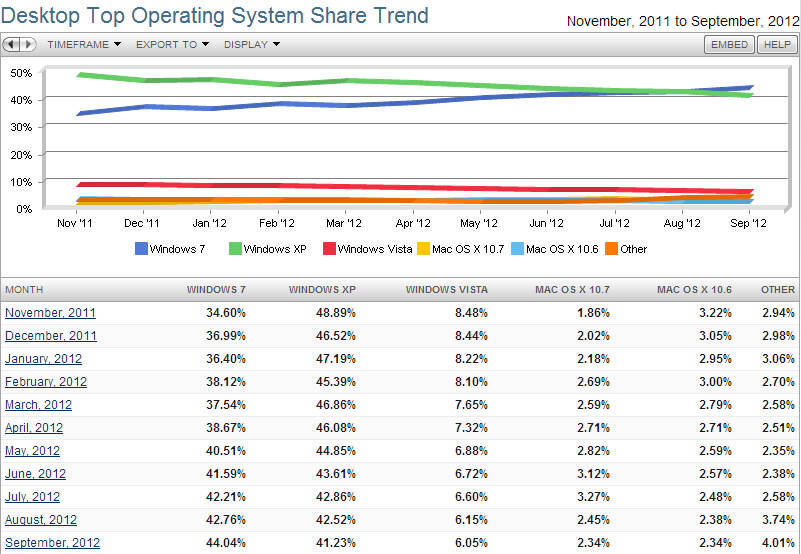Click the Sep '12 x-axis label
Image resolution: width=801 pixels, height=554 pixels.
(x=748, y=223)
